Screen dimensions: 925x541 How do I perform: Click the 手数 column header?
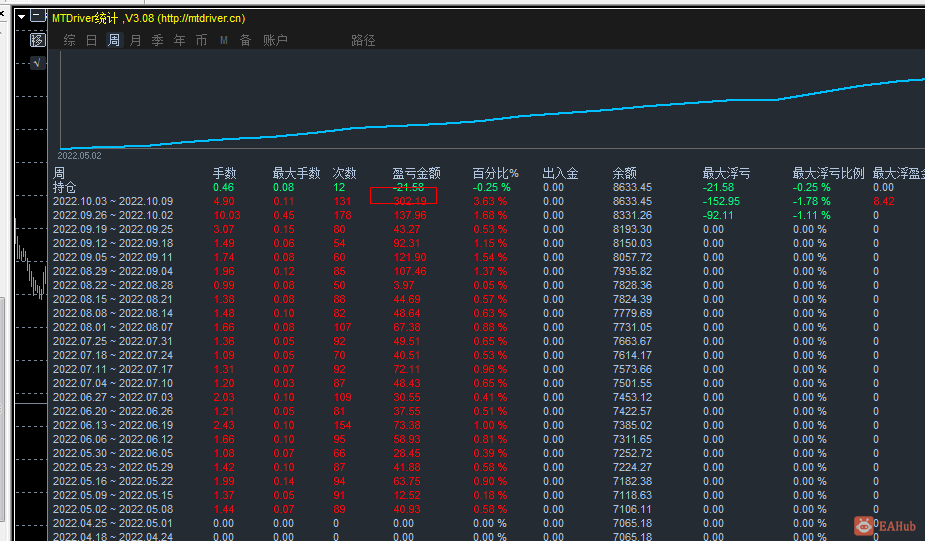click(x=224, y=173)
